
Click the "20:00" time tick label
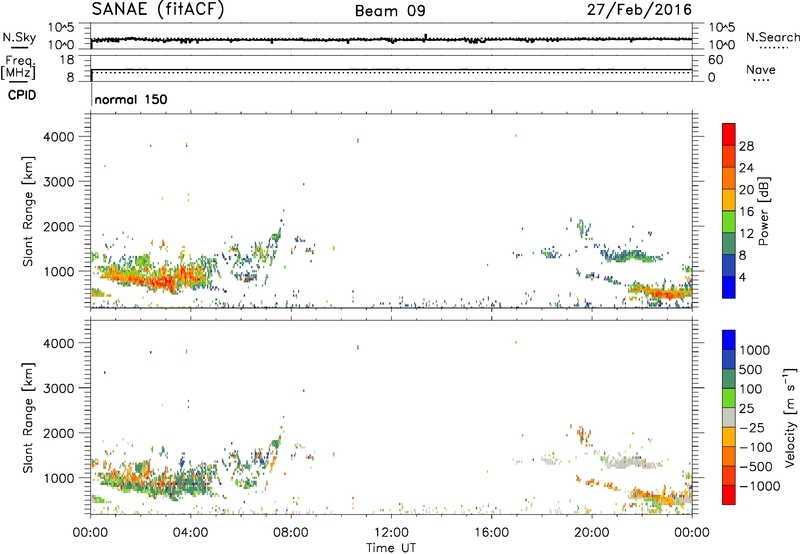click(x=591, y=533)
